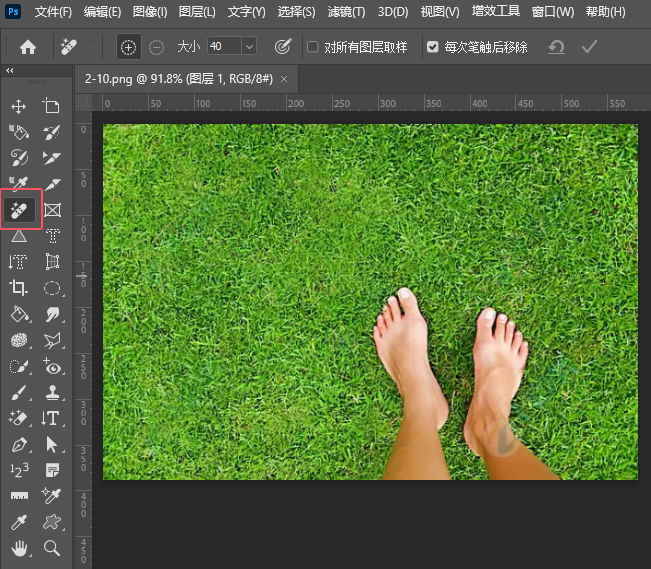Select the Artboard tool
The image size is (651, 569).
click(51, 106)
